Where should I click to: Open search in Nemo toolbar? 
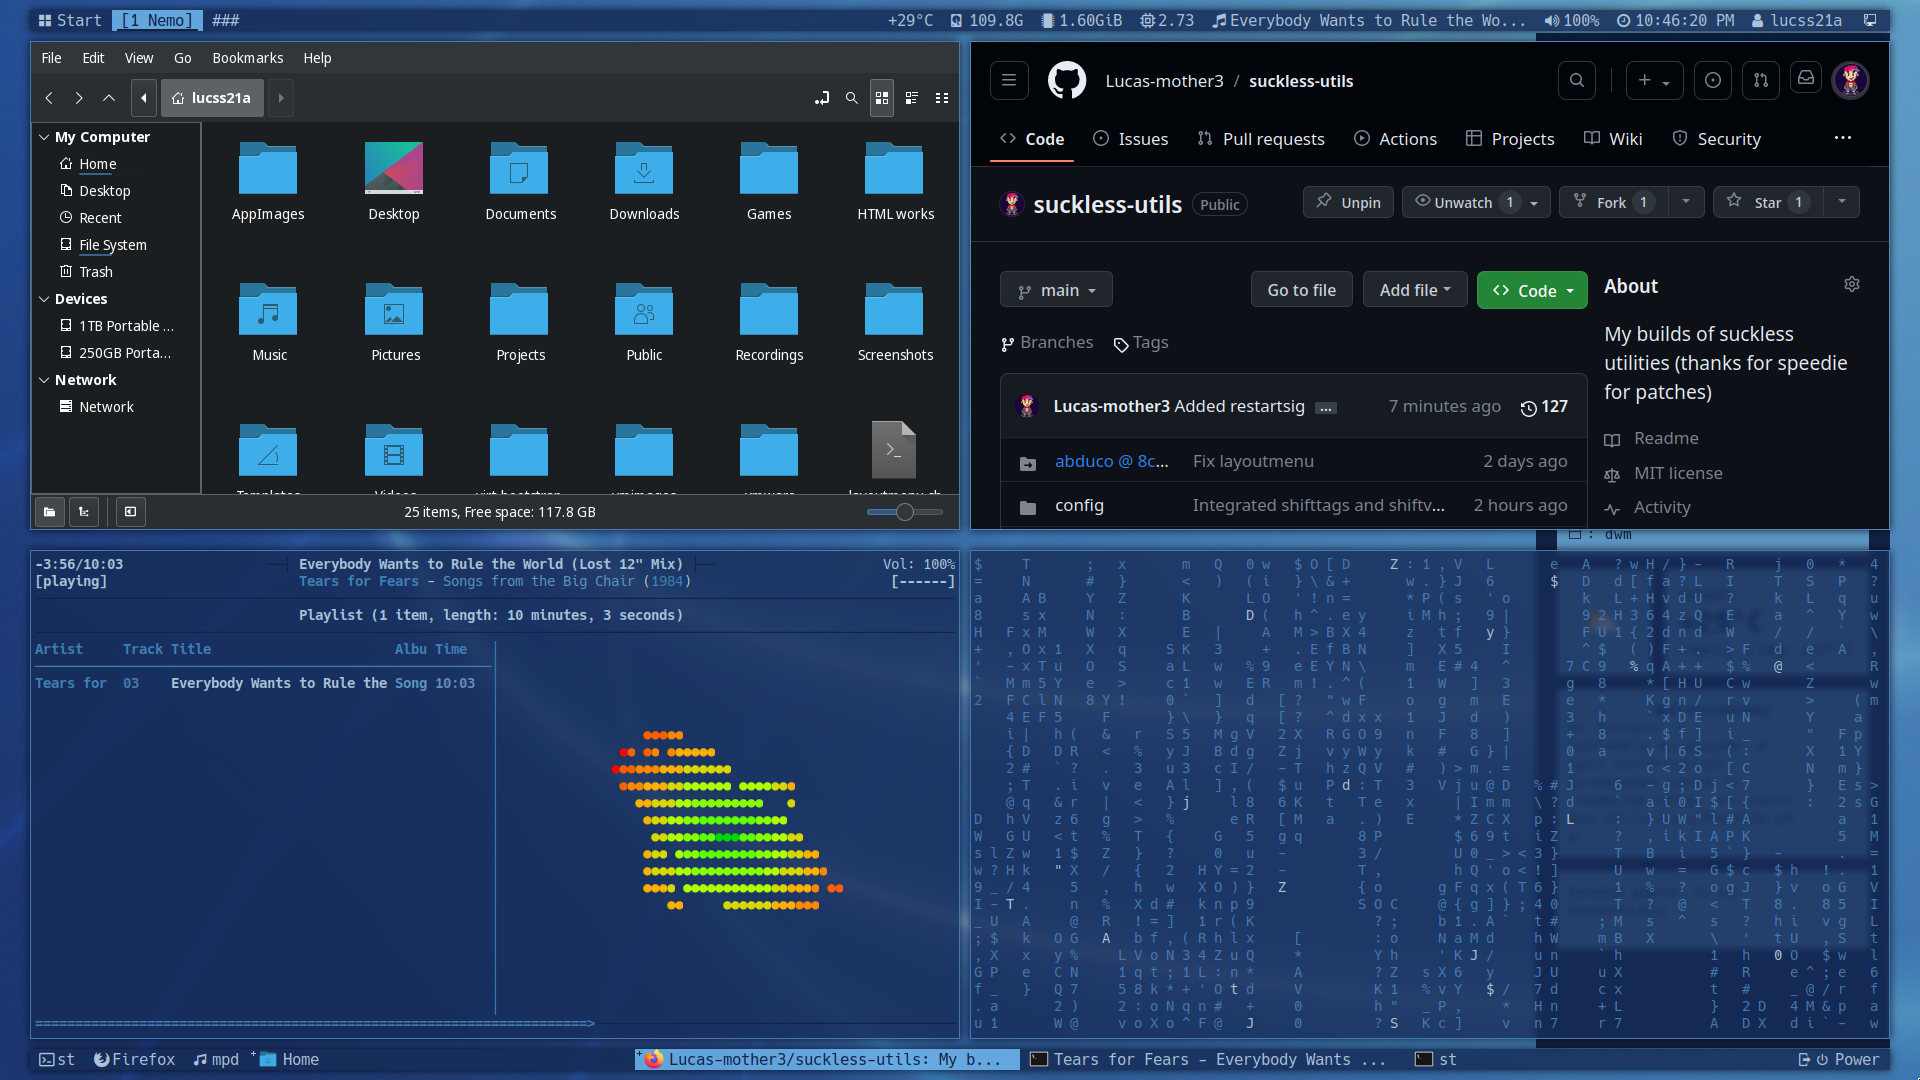pyautogui.click(x=852, y=98)
